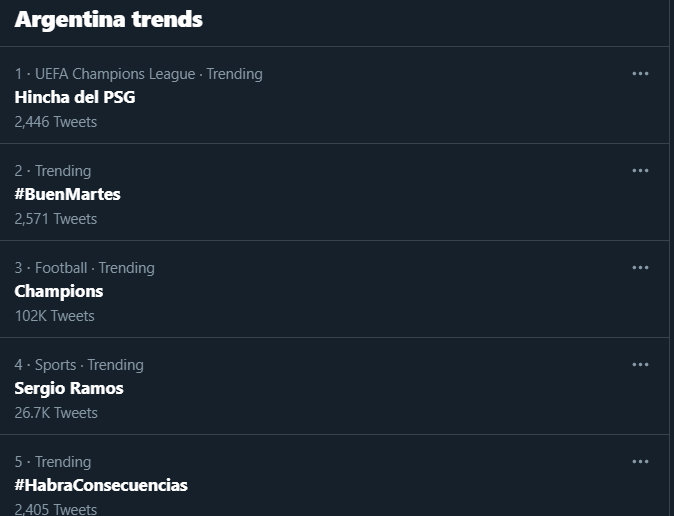Open more options for #BuenMartes trend
Viewport: 674px width, 516px height.
pyautogui.click(x=640, y=171)
